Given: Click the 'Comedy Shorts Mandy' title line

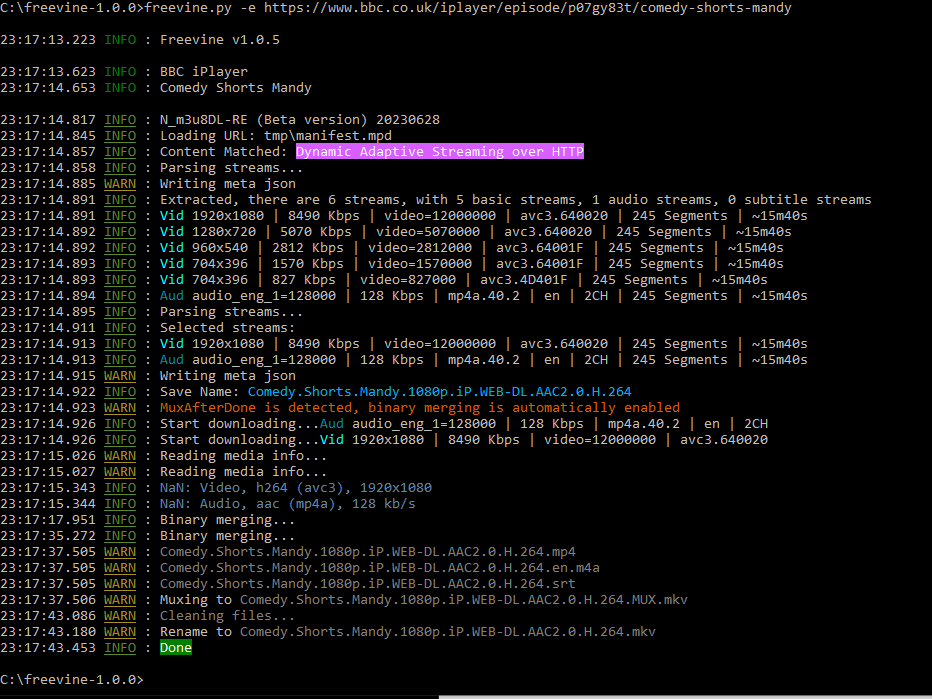Looking at the screenshot, I should (235, 88).
